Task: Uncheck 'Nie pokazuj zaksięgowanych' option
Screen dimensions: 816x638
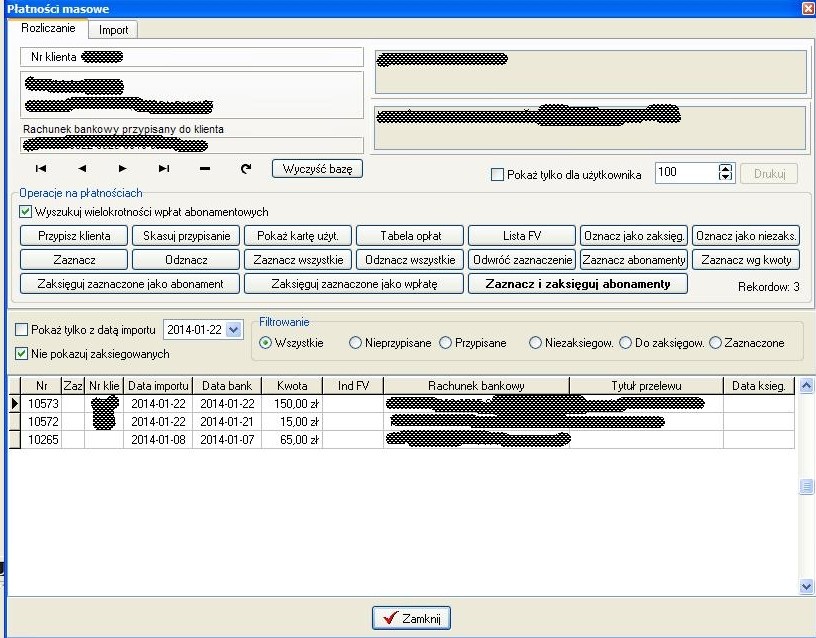Action: point(22,353)
